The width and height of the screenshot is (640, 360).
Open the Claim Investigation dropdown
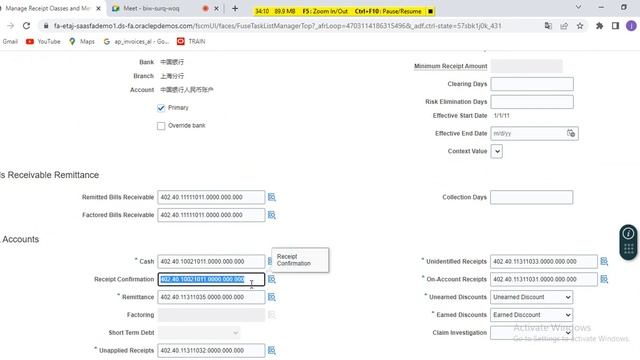(531, 333)
